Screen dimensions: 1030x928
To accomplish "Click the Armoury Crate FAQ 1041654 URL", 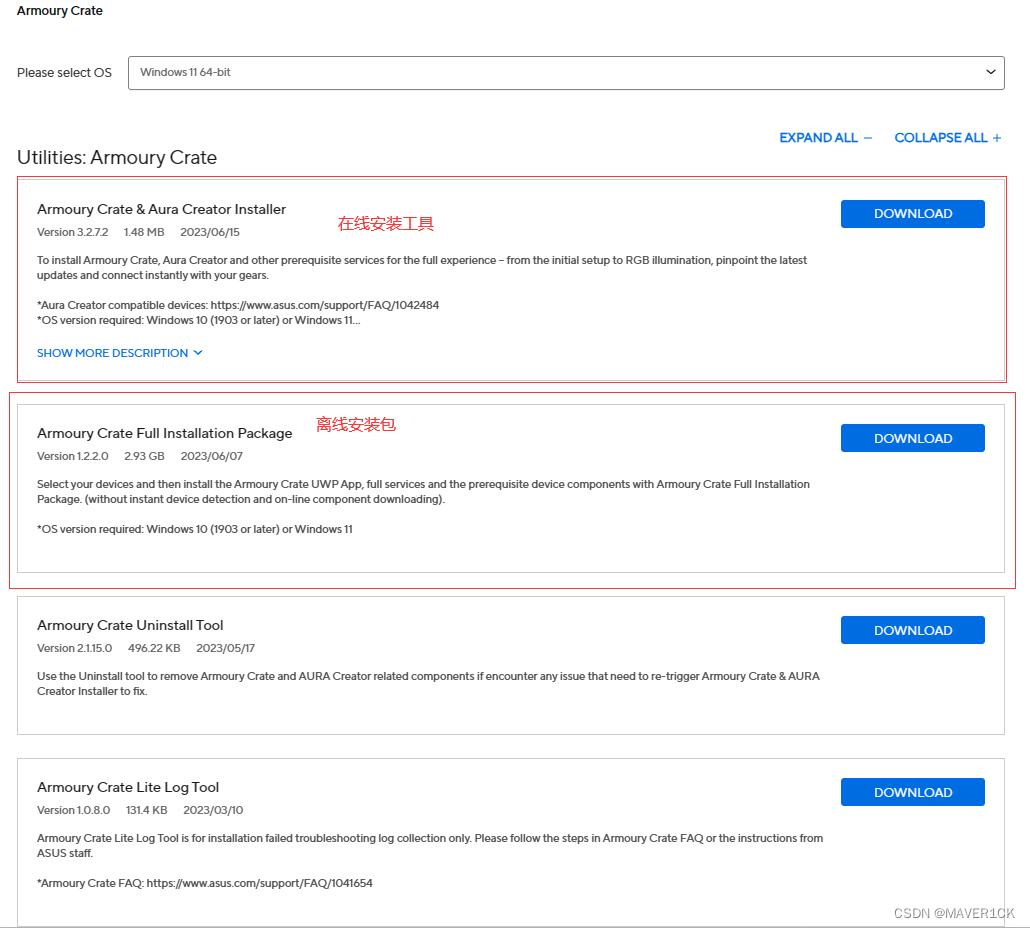I will pyautogui.click(x=259, y=883).
